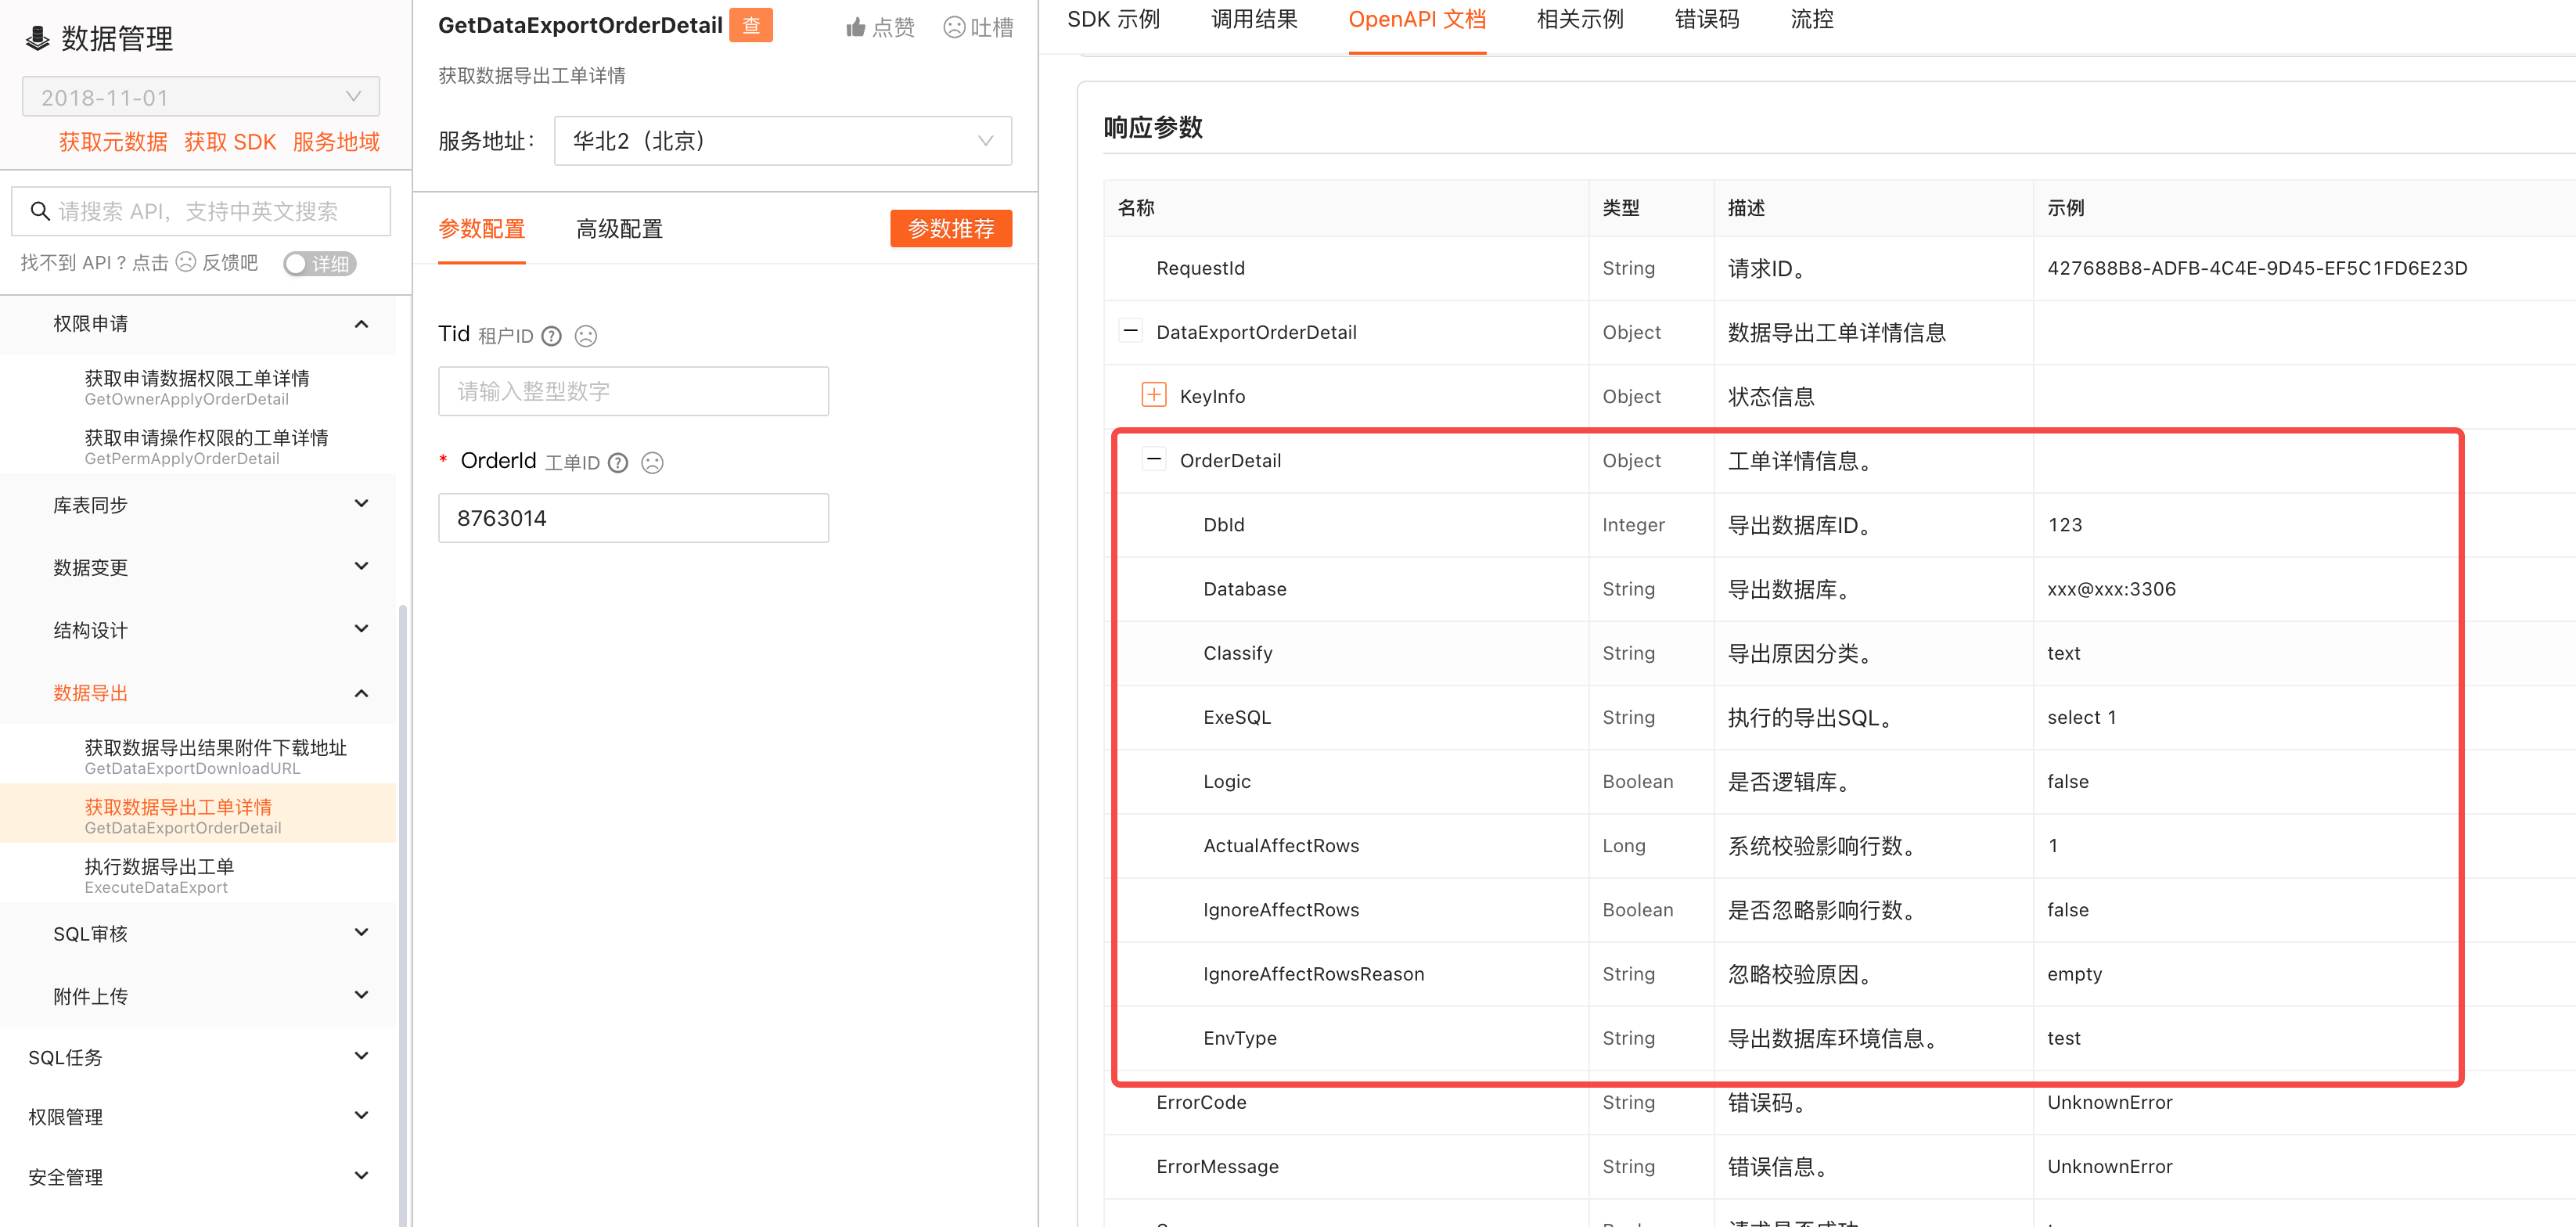2576x1227 pixels.
Task: Select the 参数配置 tab
Action: point(481,229)
